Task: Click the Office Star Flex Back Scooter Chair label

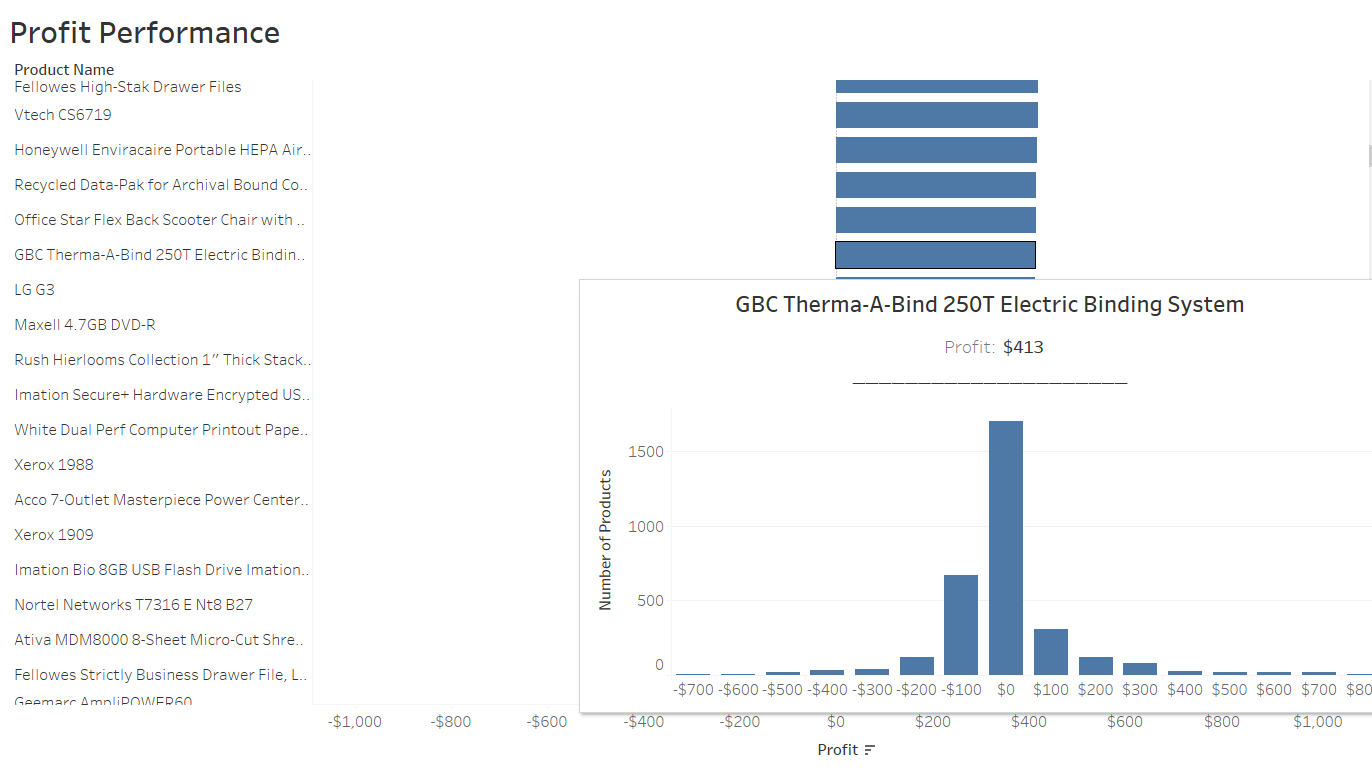Action: click(160, 220)
